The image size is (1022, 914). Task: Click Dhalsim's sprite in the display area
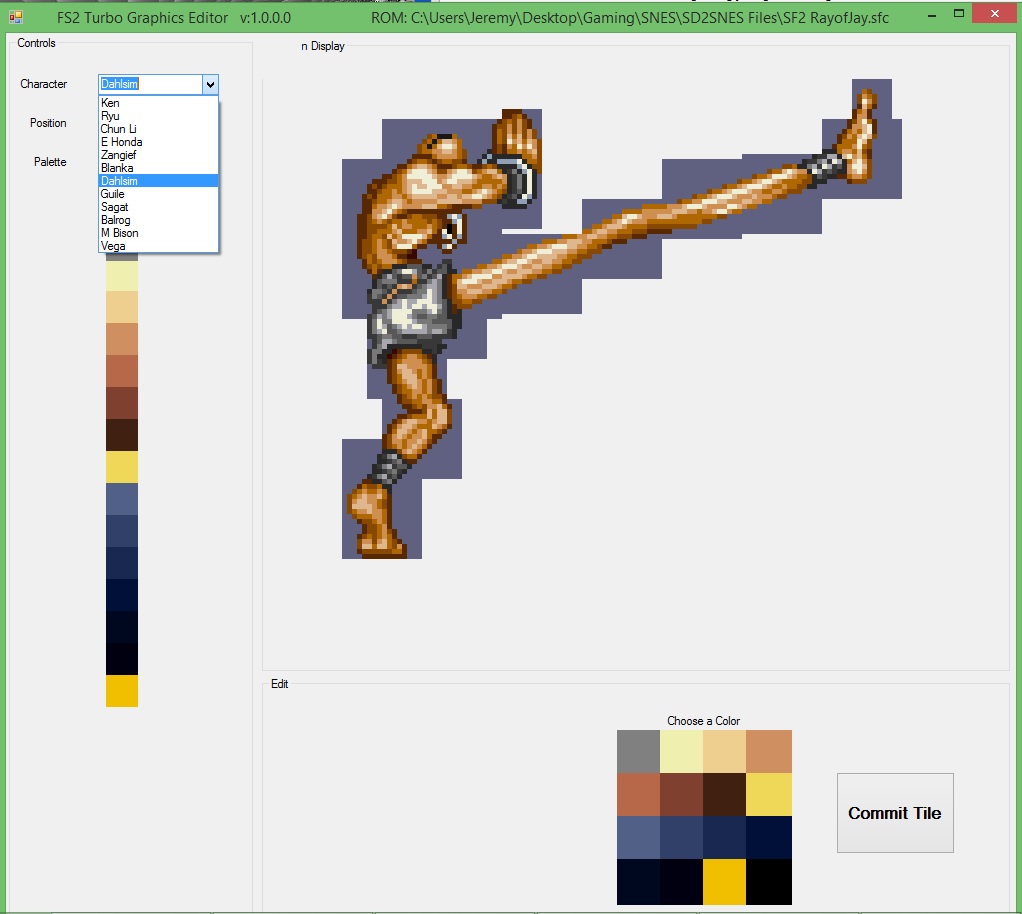point(621,319)
